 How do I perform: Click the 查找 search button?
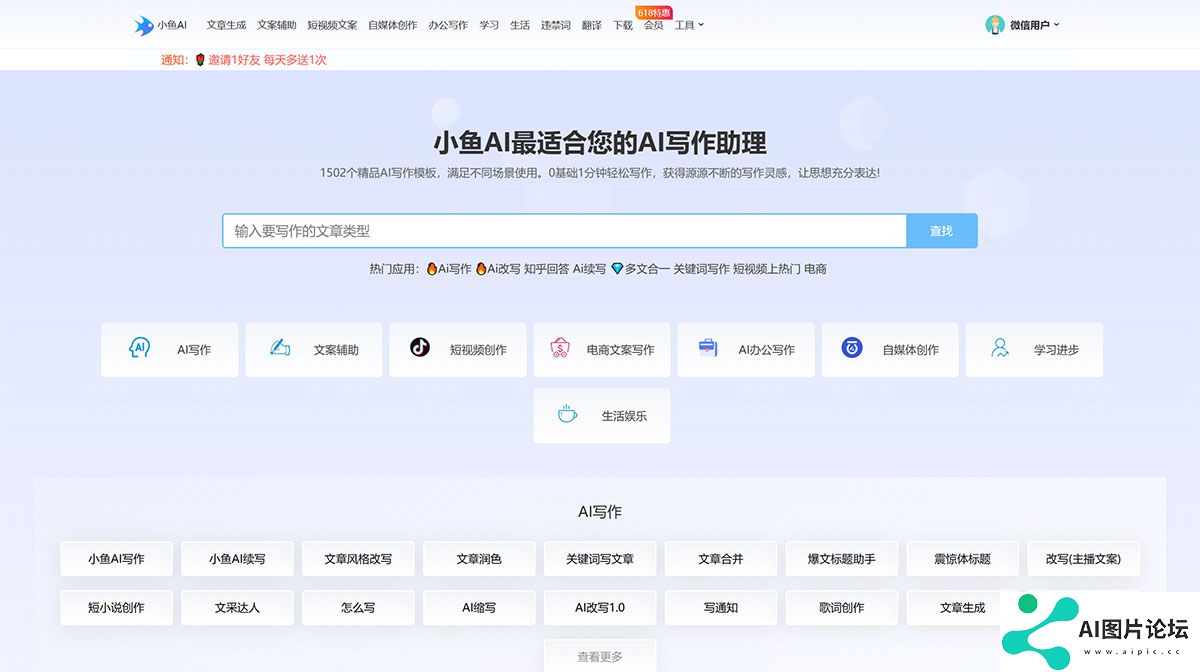(x=941, y=231)
